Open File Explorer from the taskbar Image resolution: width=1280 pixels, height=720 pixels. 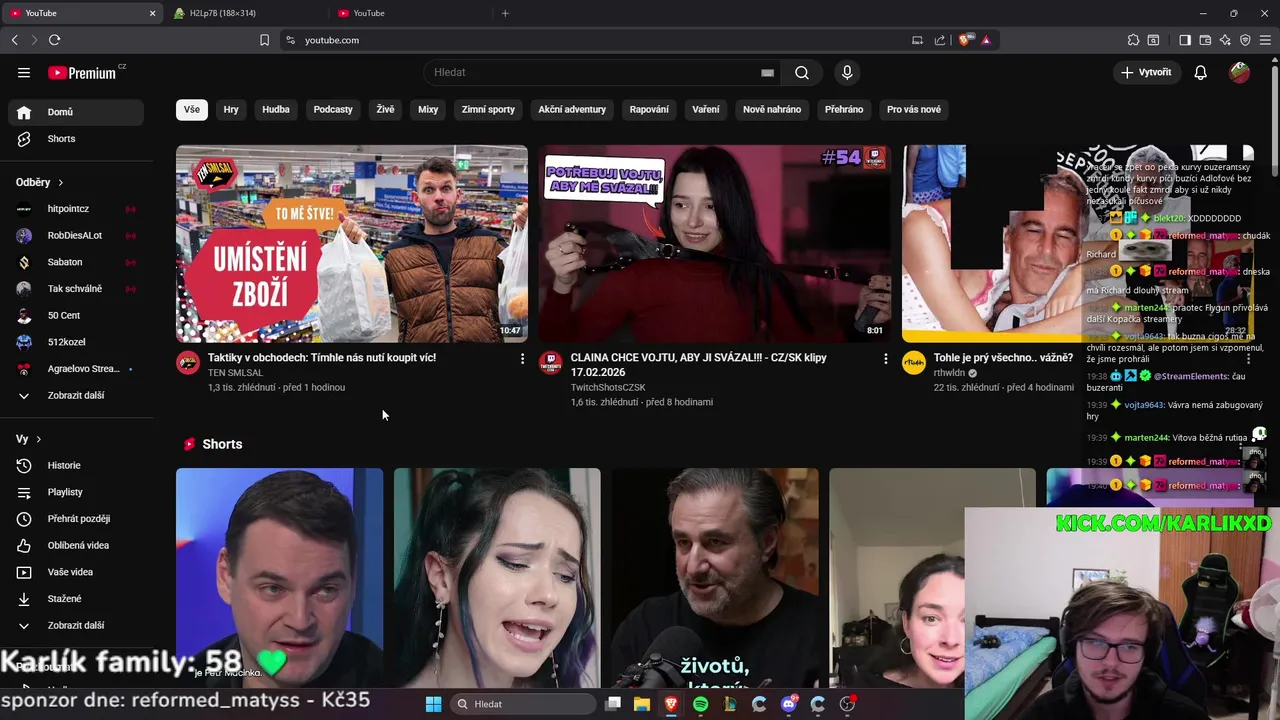point(642,704)
